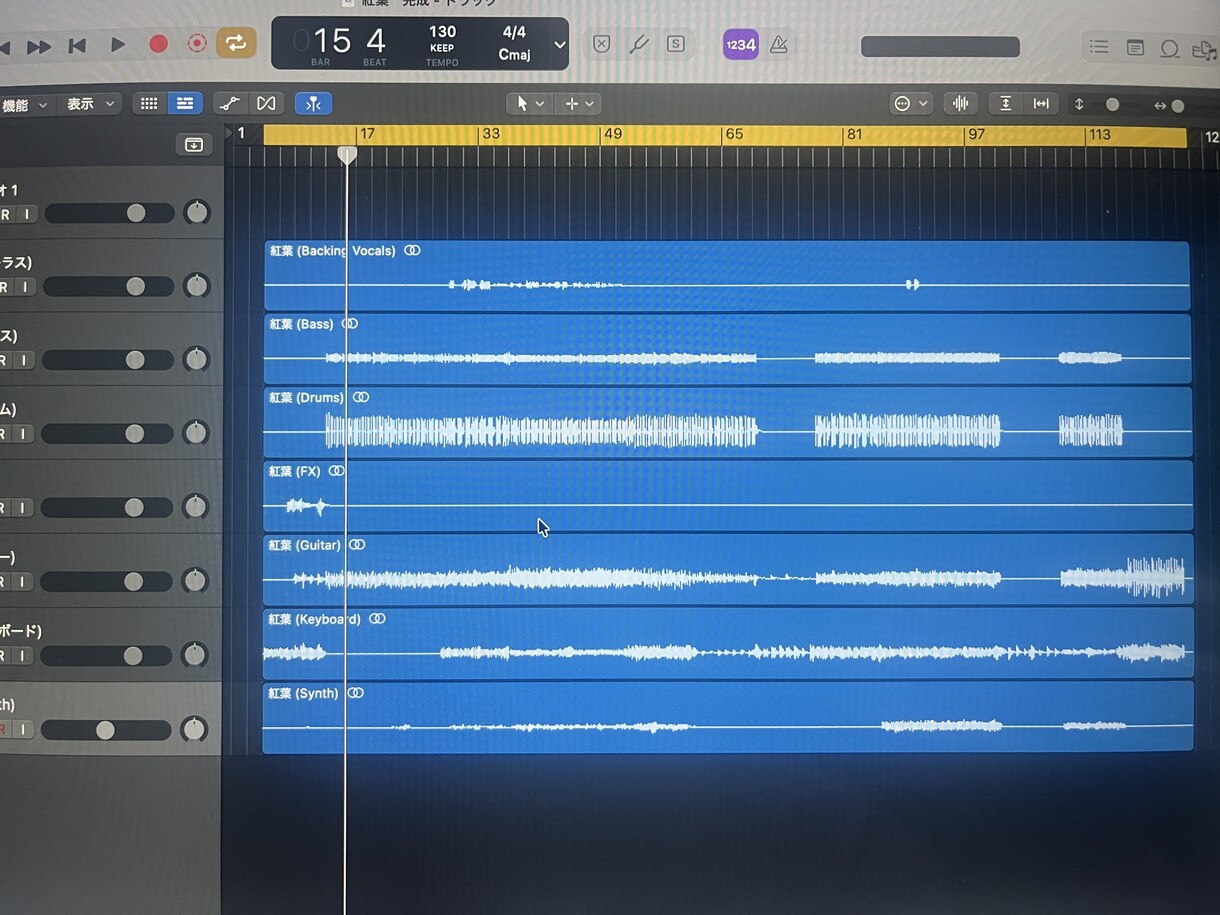Viewport: 1220px width, 915px height.
Task: Toggle the global solo S button
Action: [676, 44]
